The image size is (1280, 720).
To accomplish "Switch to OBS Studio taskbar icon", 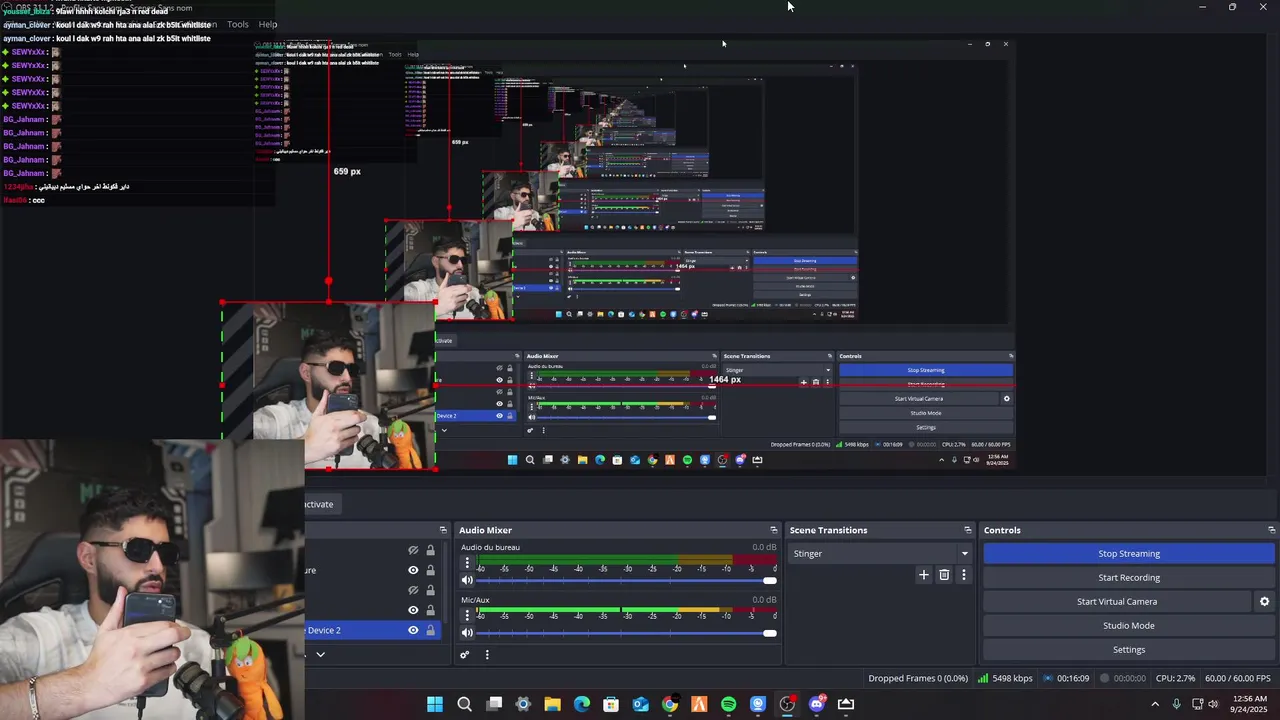I will tap(787, 704).
